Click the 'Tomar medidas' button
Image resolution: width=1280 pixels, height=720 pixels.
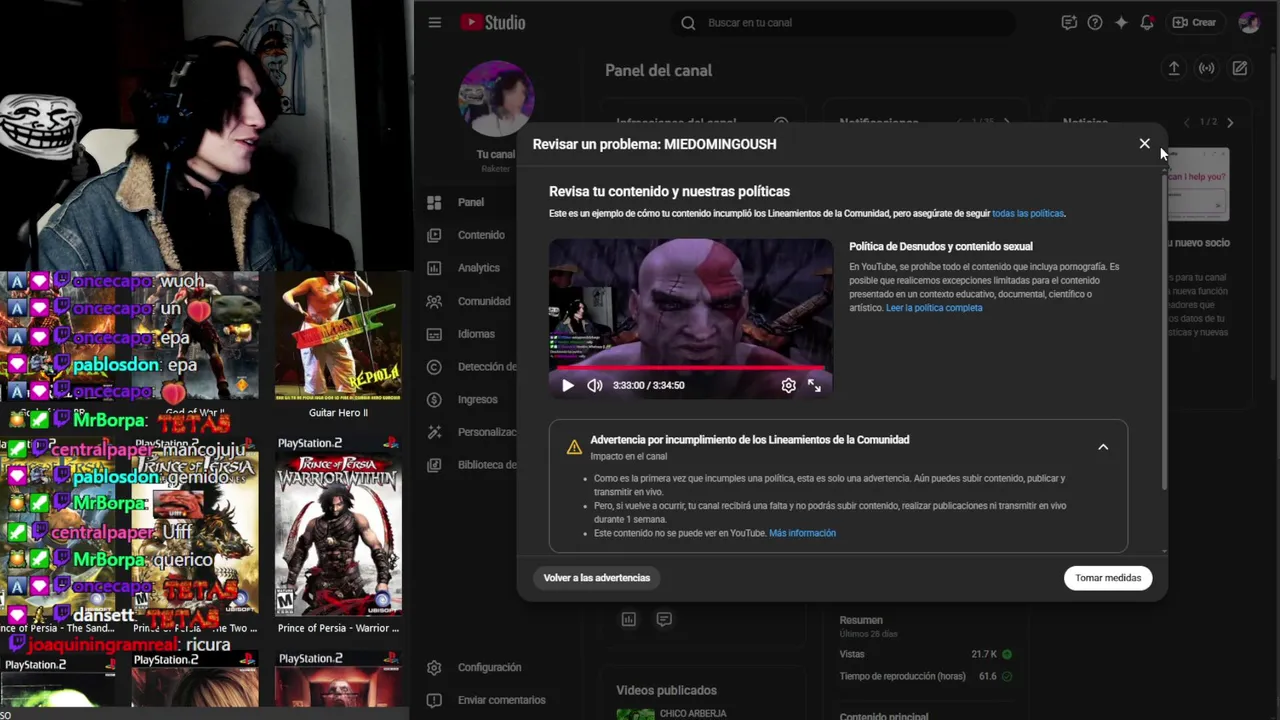tap(1108, 578)
